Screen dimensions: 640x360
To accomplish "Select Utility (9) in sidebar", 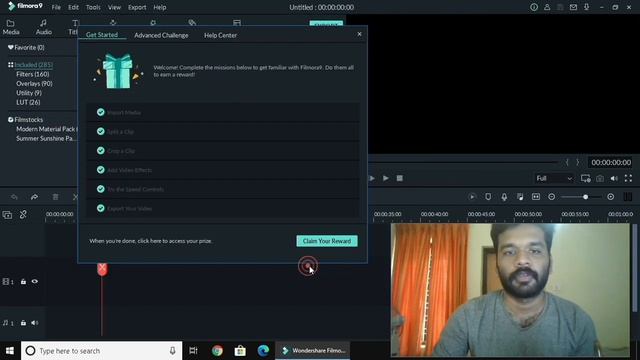I will coord(29,93).
